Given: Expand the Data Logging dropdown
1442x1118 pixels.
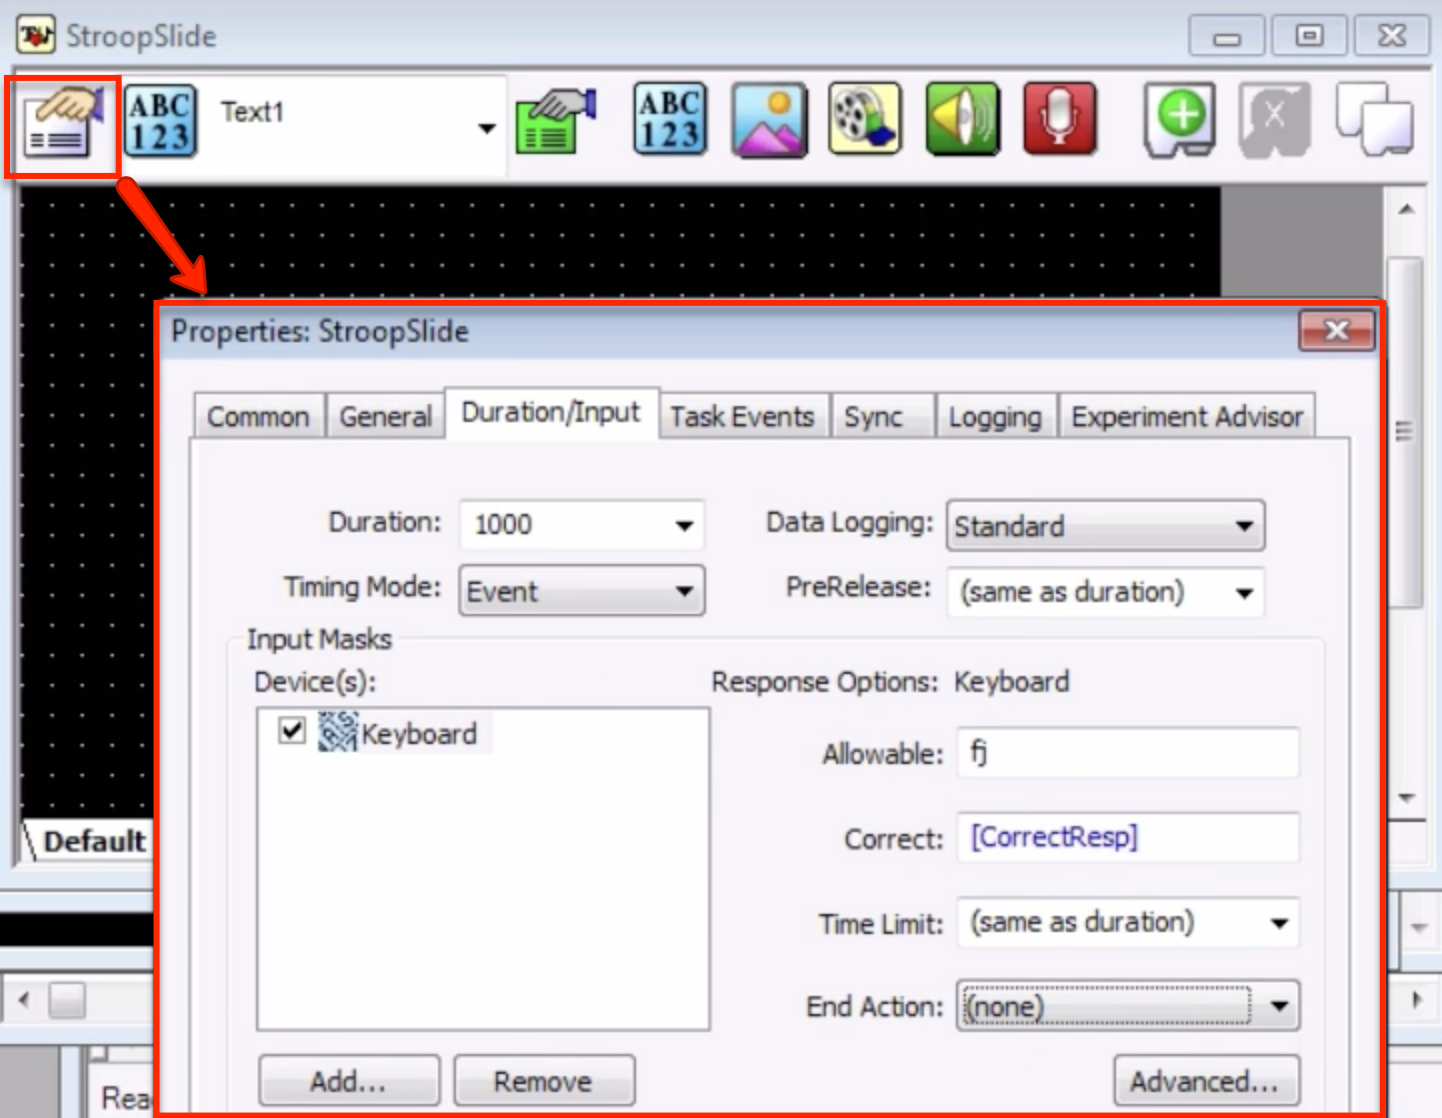Looking at the screenshot, I should pos(1244,526).
